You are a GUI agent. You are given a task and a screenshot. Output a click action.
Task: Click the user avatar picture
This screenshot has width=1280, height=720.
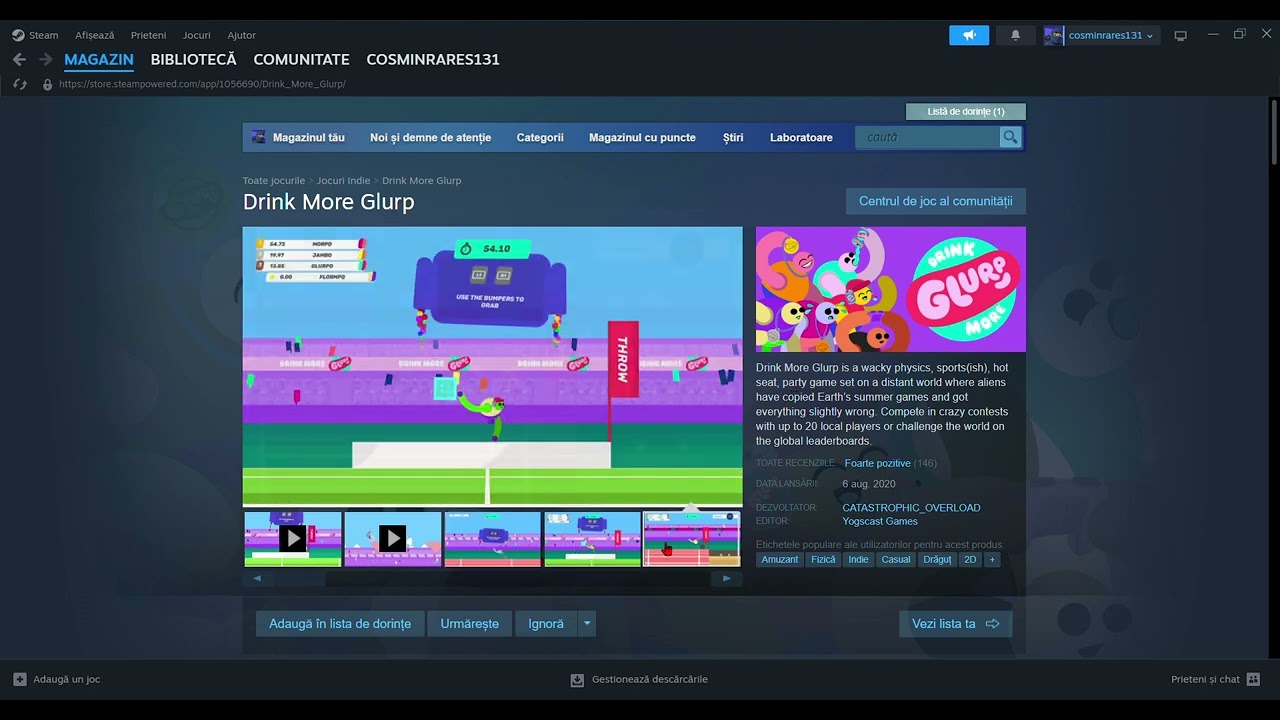coord(1054,35)
